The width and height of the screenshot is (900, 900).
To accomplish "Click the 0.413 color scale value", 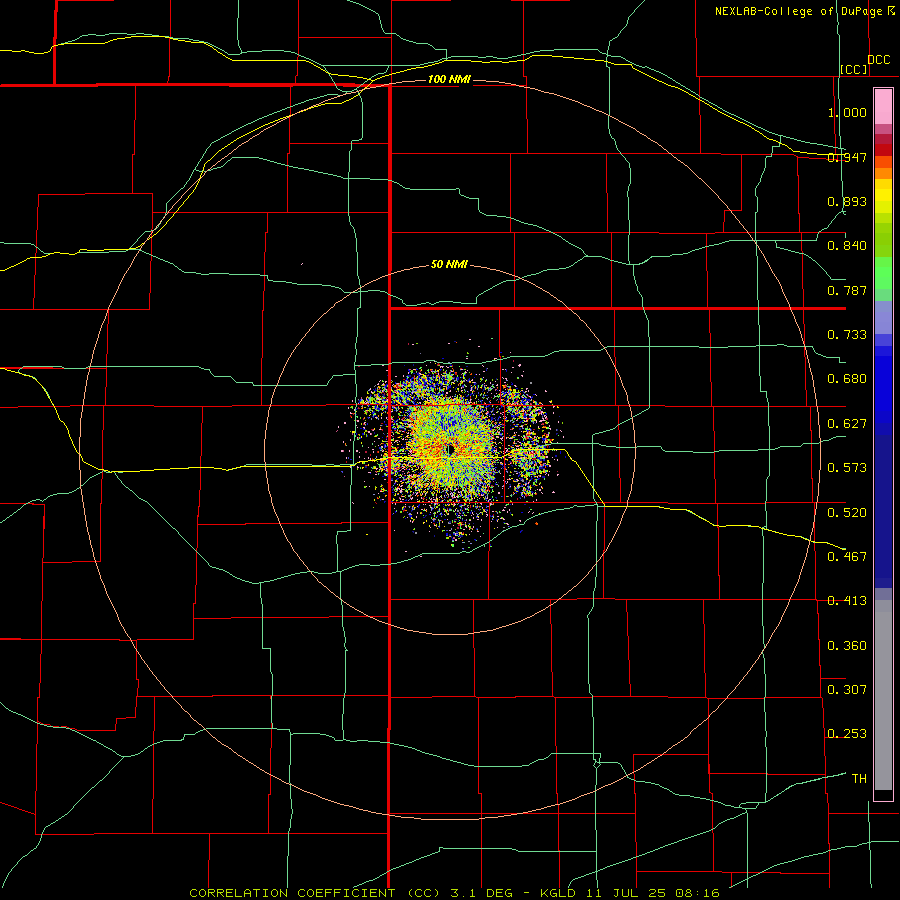I will coord(847,601).
